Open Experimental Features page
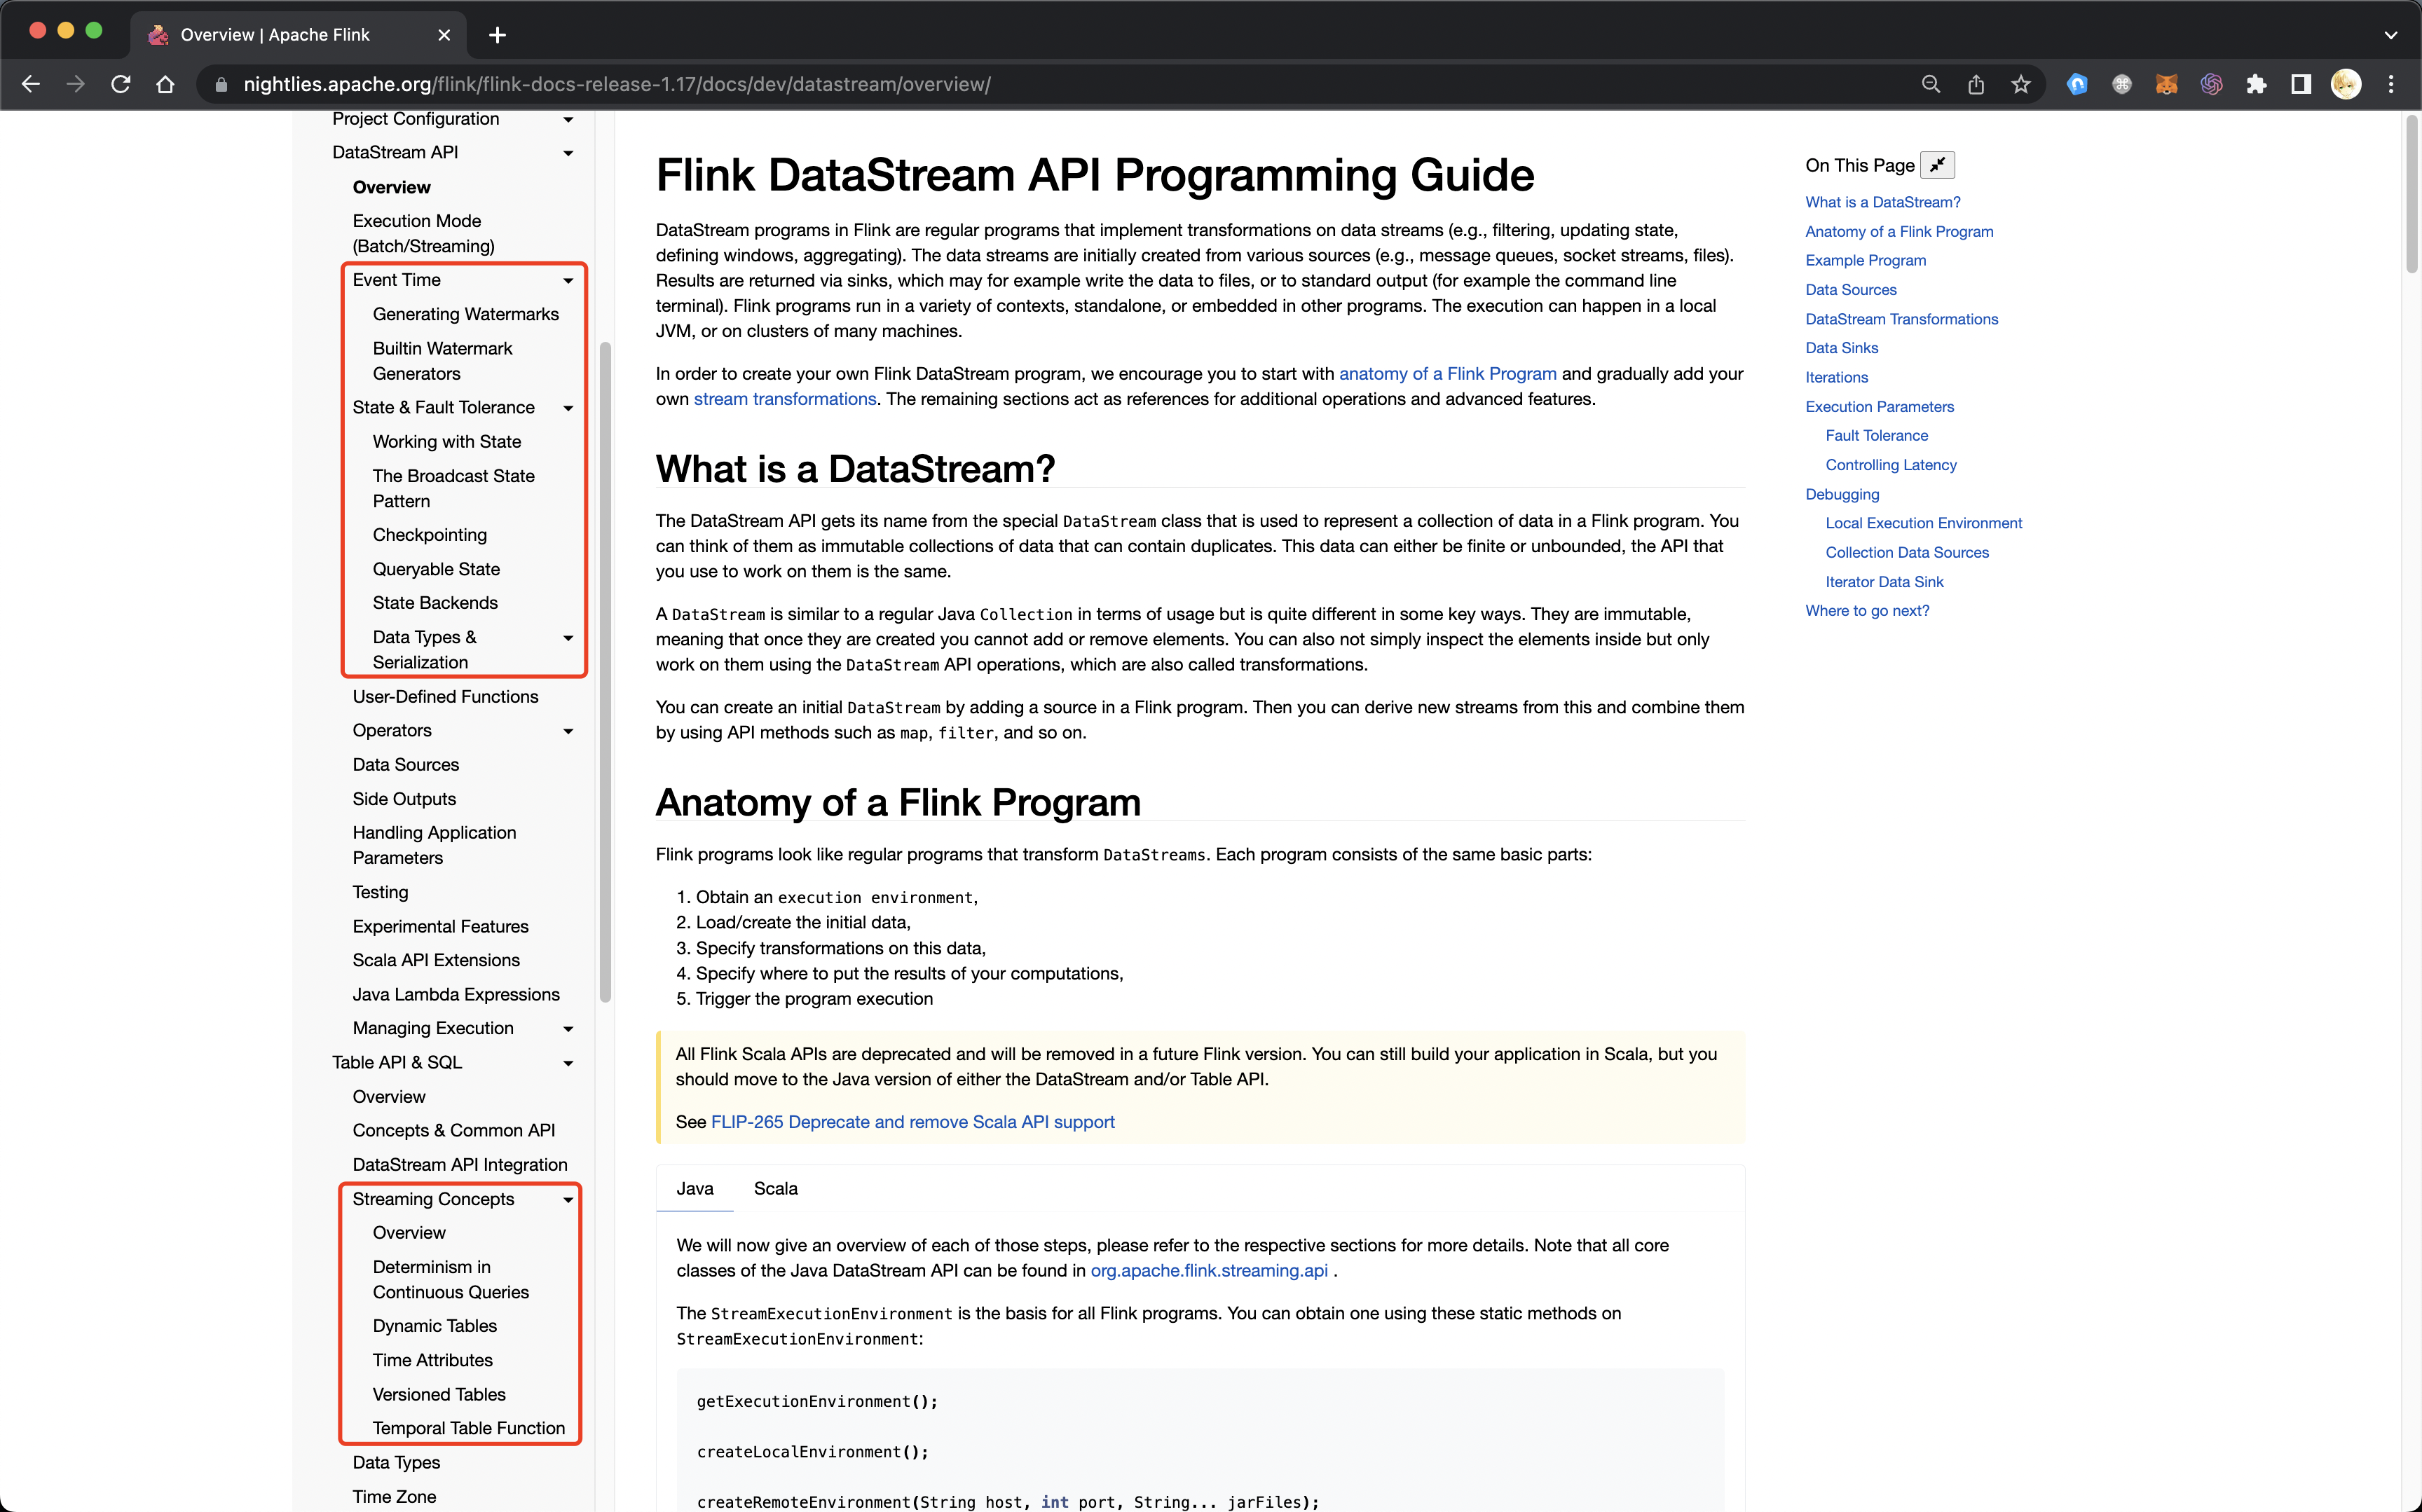Viewport: 2422px width, 1512px height. coord(440,926)
